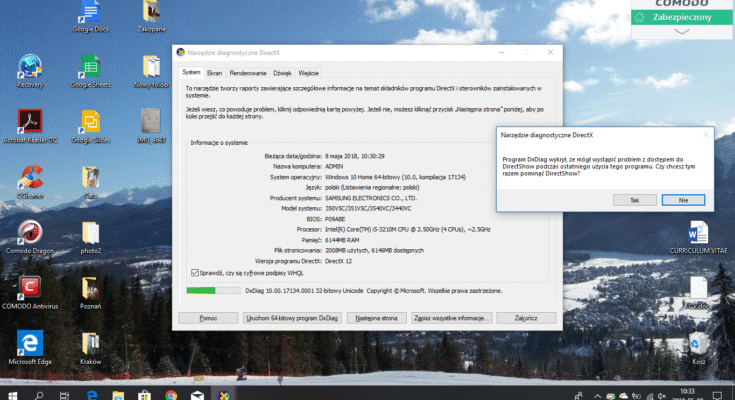Screen dimensions: 735x400
Task: Open Microsoft Store from the taskbar
Action: point(144,395)
